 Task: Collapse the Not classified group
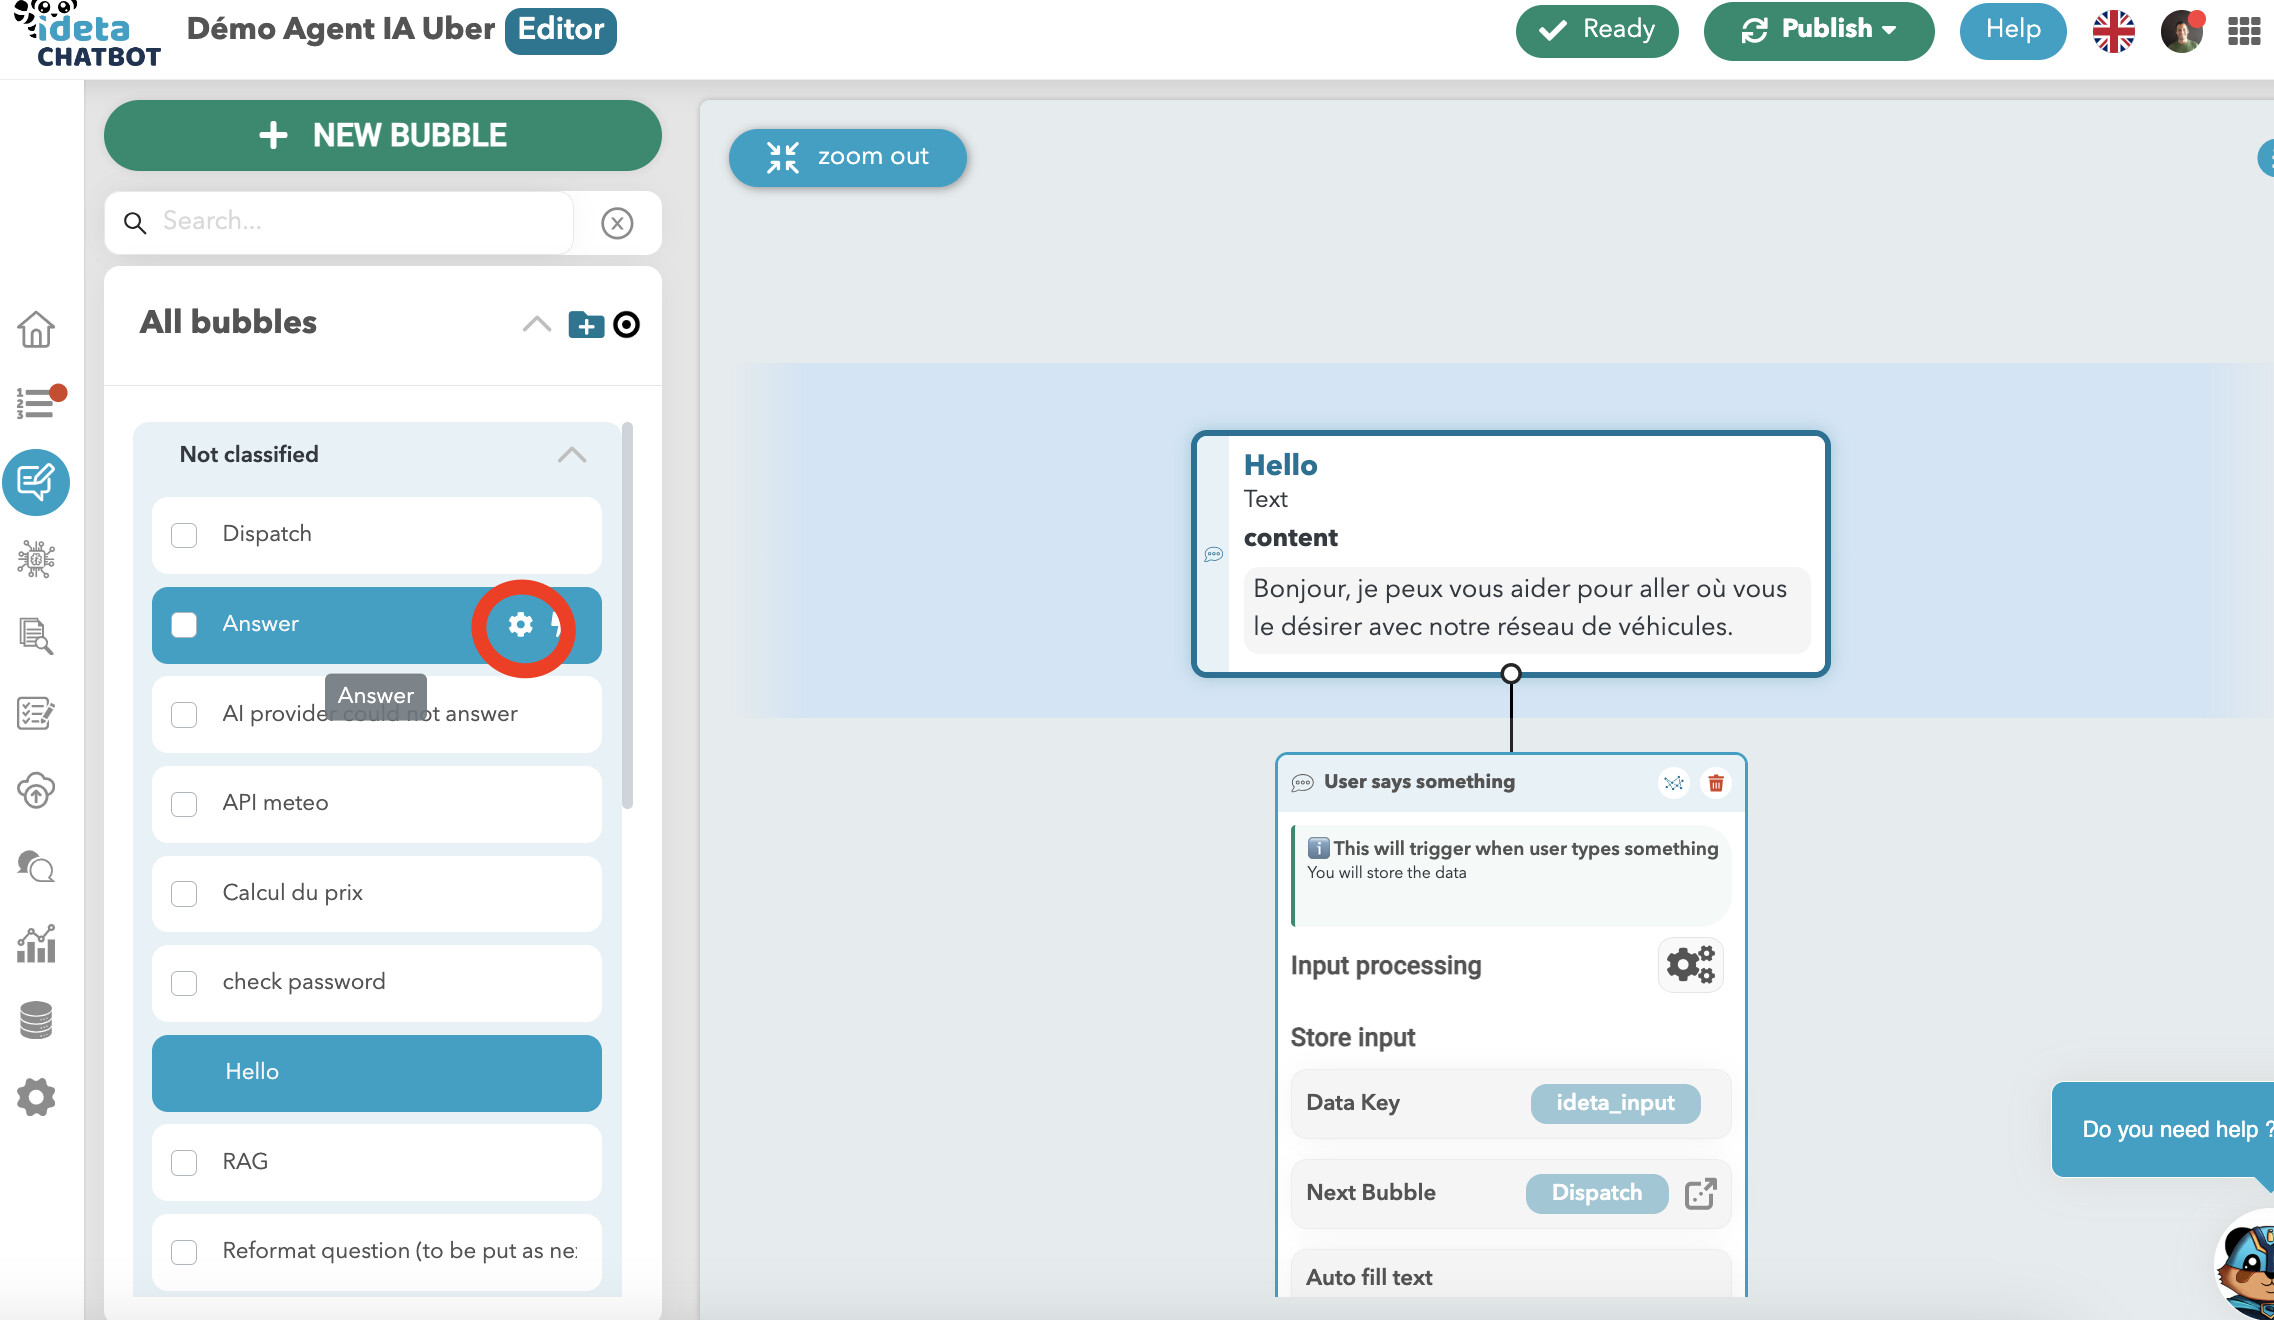[x=571, y=455]
